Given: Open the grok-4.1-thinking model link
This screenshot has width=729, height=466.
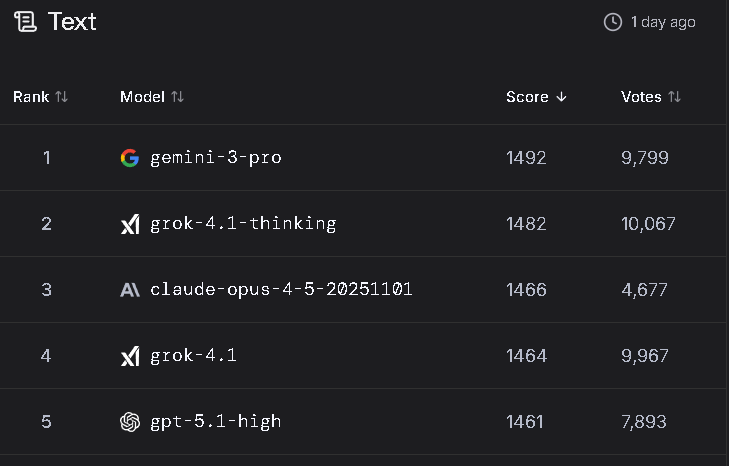Looking at the screenshot, I should click(x=243, y=224).
